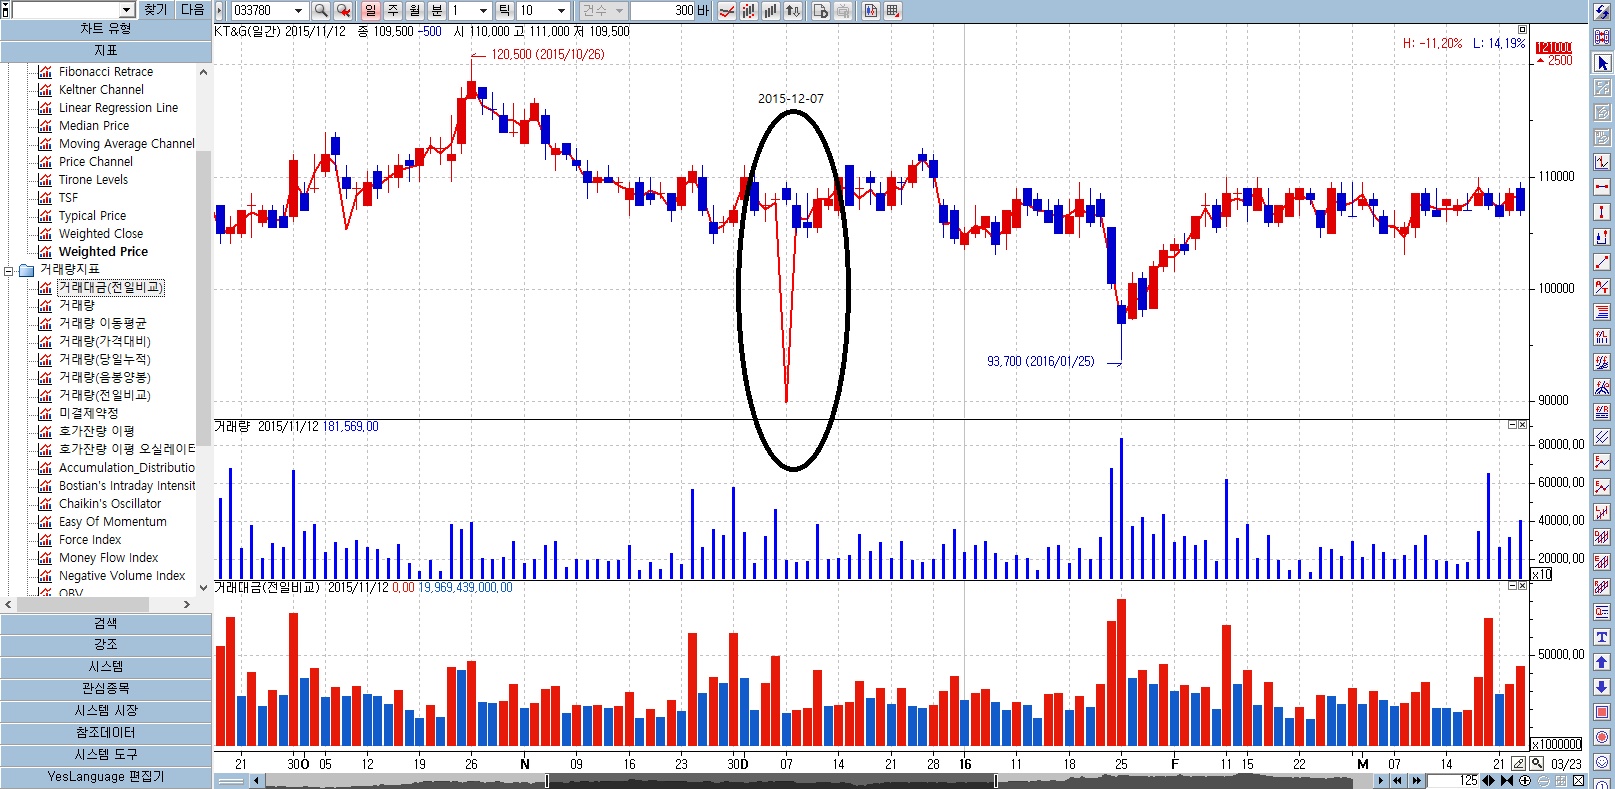
Task: Select Money Flow Index indicator
Action: coord(108,558)
